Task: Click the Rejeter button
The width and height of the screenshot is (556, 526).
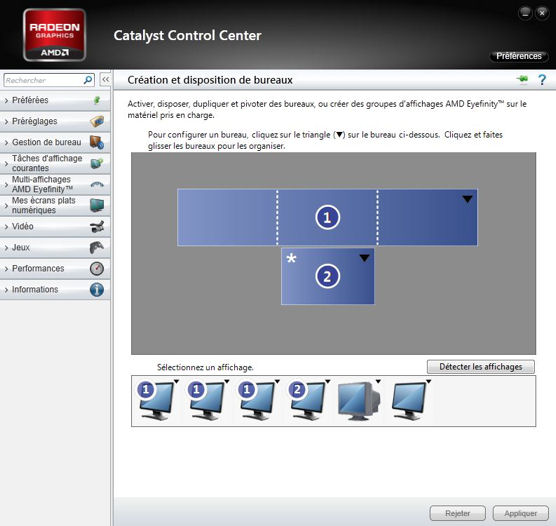Action: [457, 513]
